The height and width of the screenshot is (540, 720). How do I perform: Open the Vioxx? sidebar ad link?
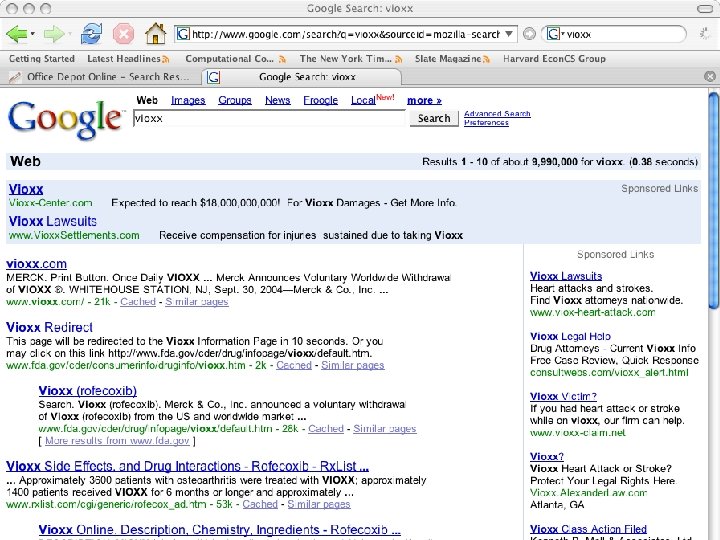point(547,456)
